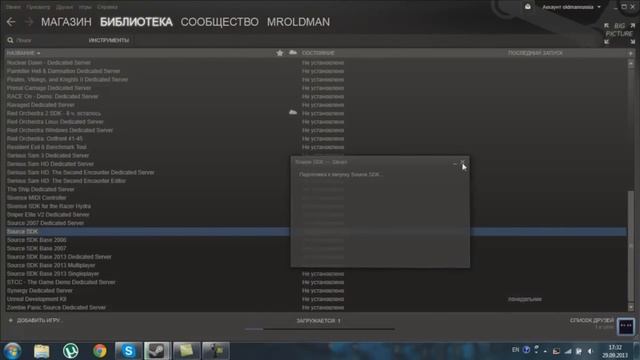Click the scrollbar down arrow
The height and width of the screenshot is (360, 640).
click(631, 307)
